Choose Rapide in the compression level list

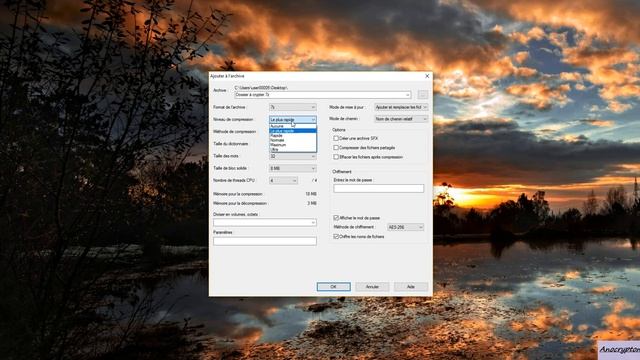click(293, 136)
